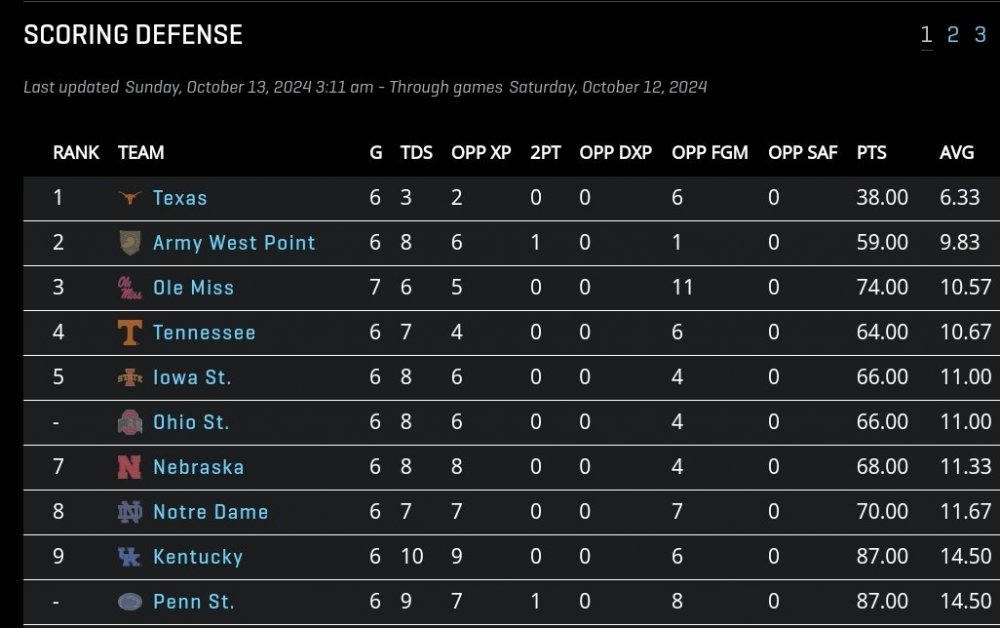The image size is (1000, 628).
Task: Select page 1 of rankings
Action: [926, 35]
